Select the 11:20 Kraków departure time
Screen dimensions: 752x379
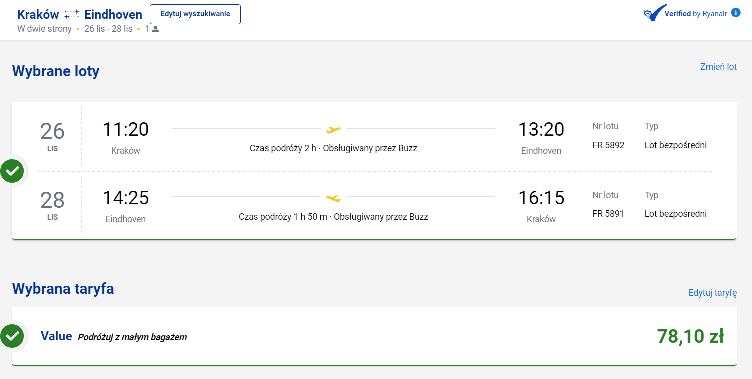pyautogui.click(x=126, y=130)
